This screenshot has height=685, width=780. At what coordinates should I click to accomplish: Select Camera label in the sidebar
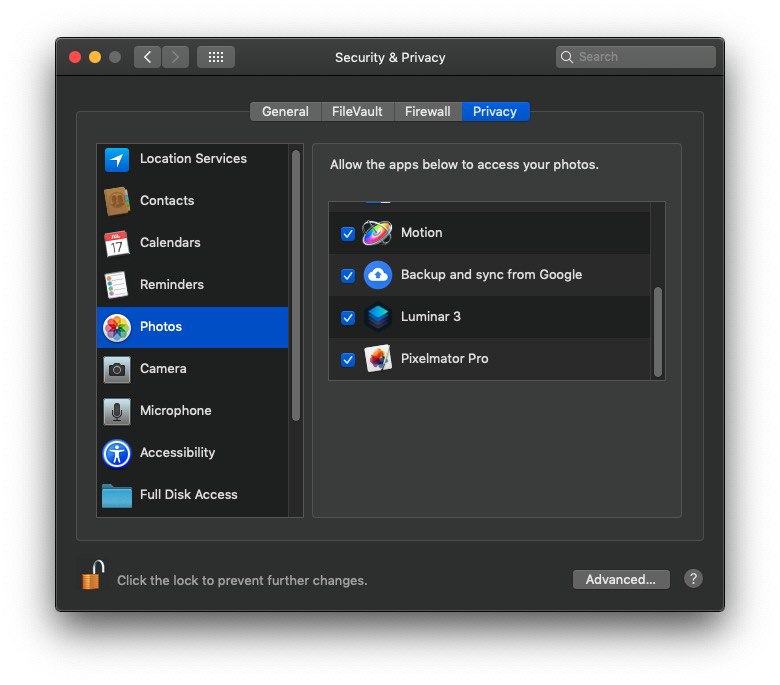point(163,369)
